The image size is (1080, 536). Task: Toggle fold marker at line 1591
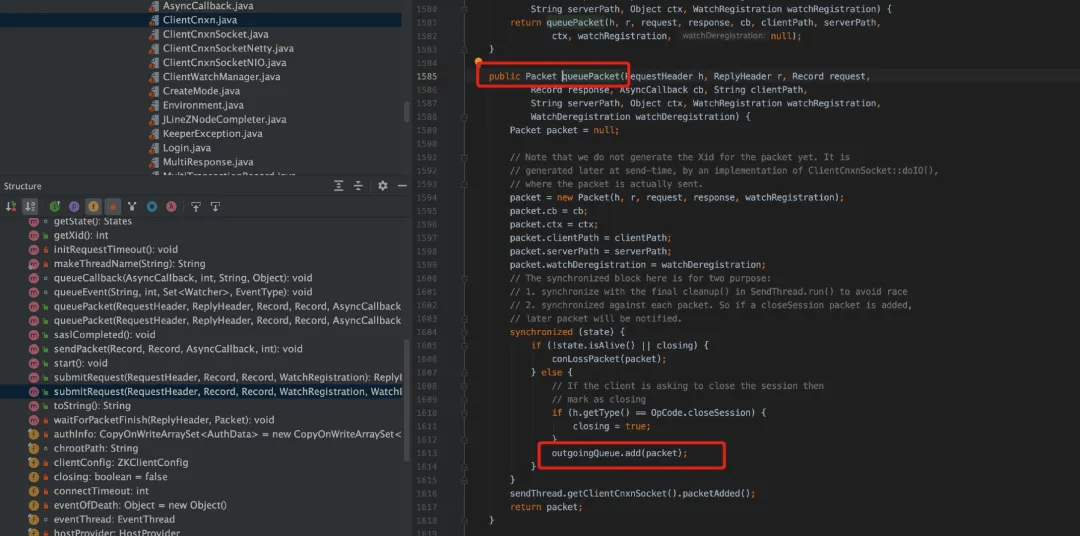click(x=464, y=157)
